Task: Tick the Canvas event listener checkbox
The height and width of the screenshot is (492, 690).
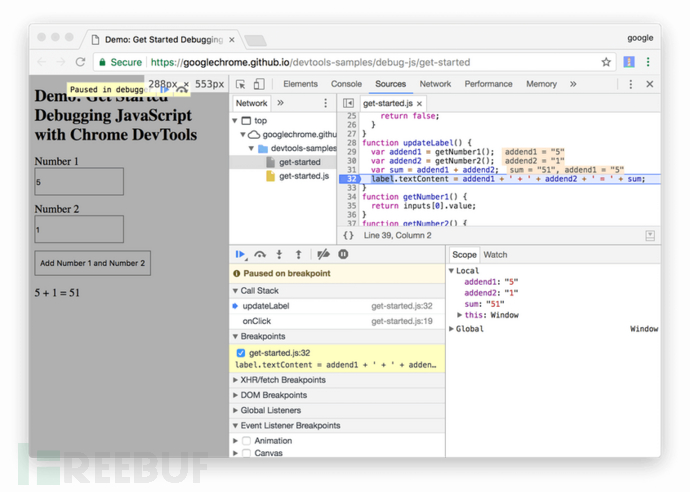Action: coord(246,453)
